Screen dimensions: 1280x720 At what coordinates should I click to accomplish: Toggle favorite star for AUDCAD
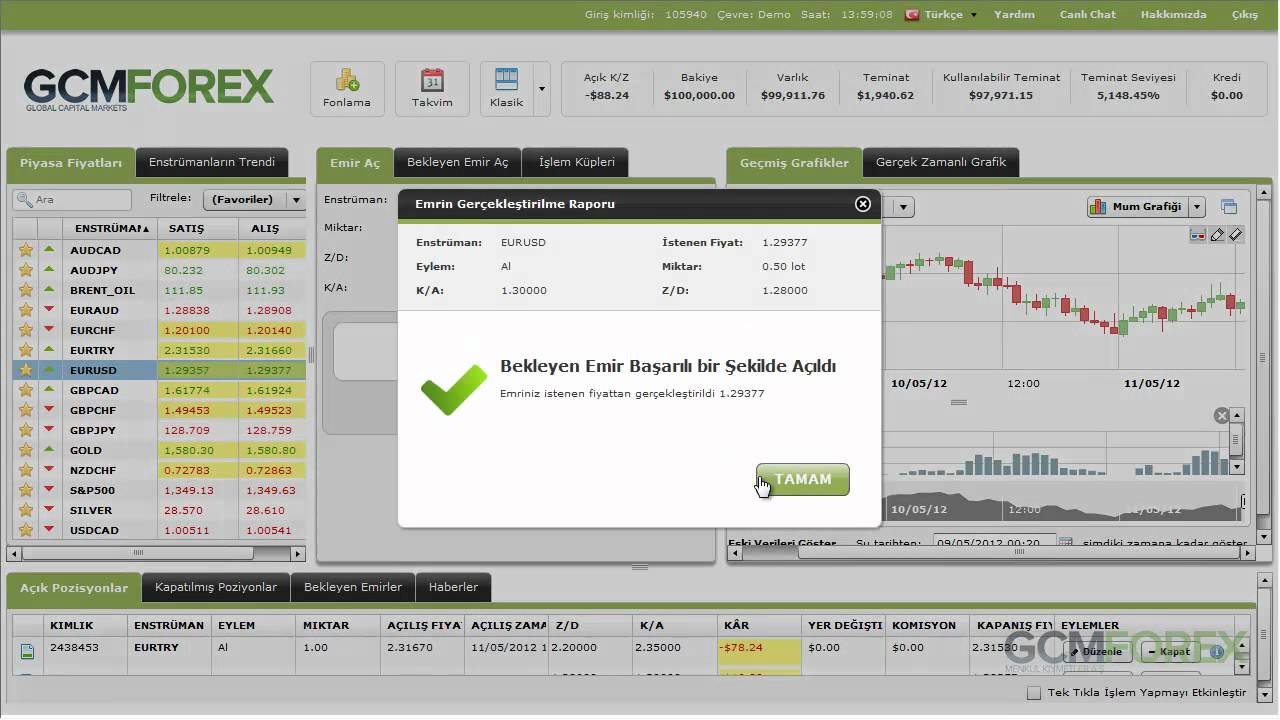[25, 250]
